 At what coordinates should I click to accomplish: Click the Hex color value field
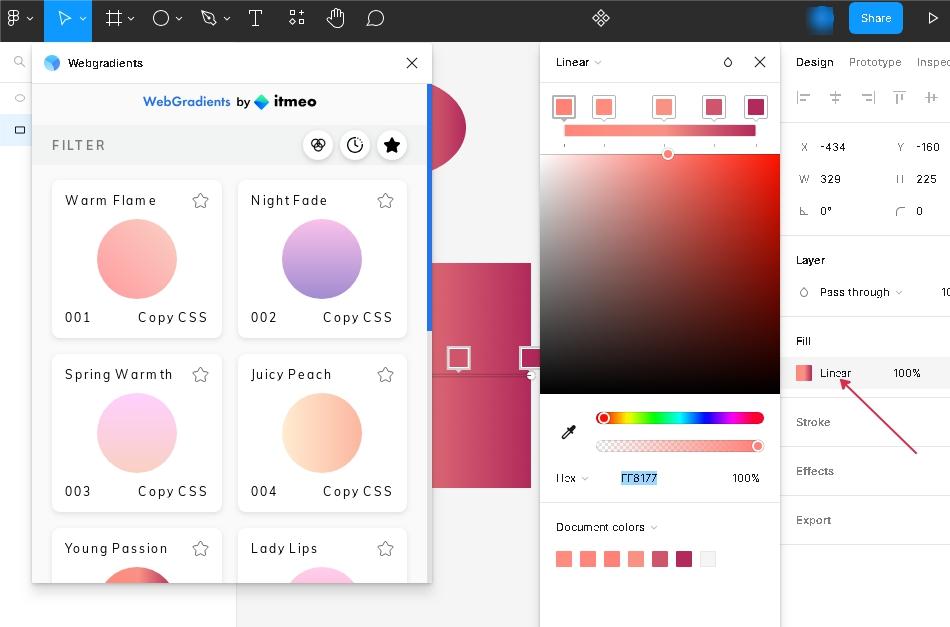click(639, 478)
